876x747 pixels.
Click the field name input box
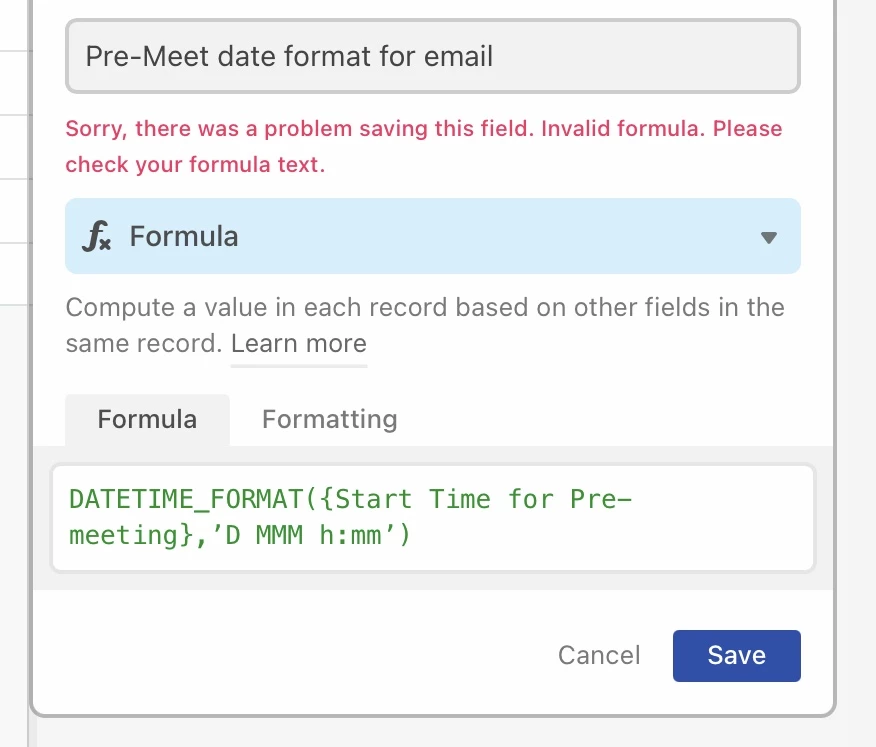tap(433, 56)
